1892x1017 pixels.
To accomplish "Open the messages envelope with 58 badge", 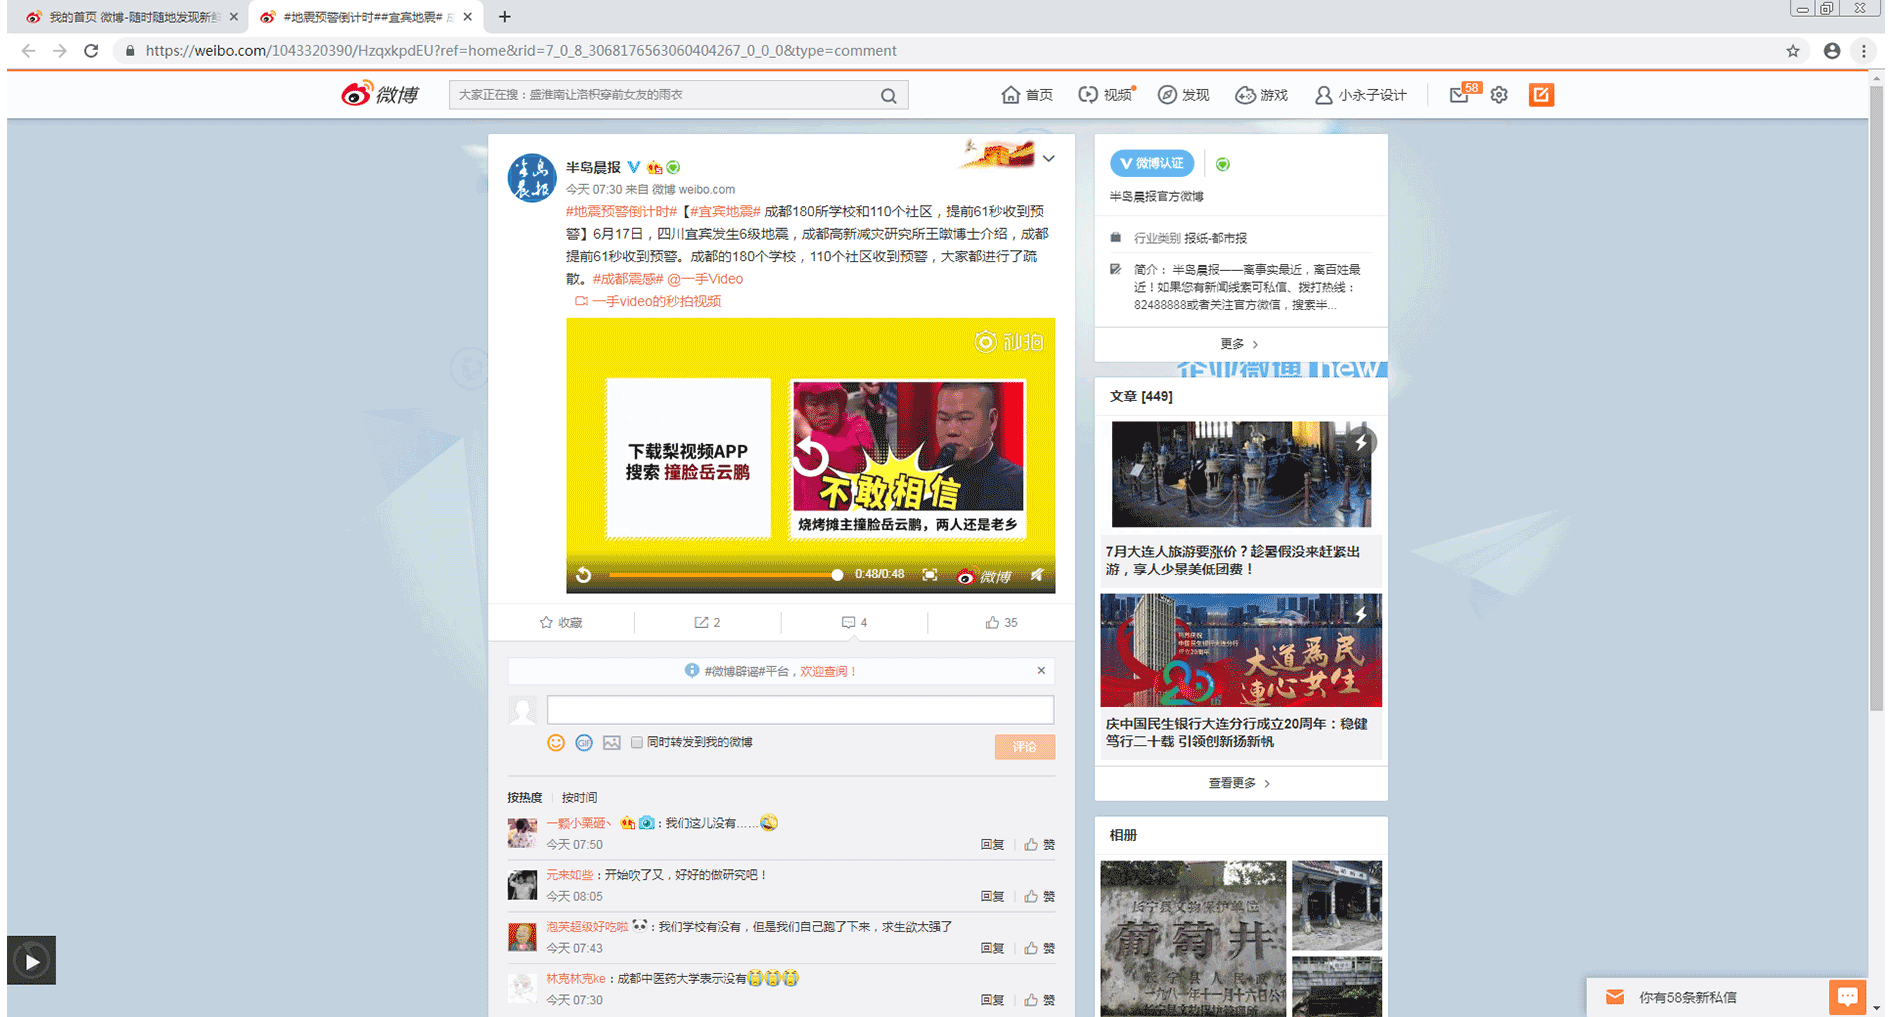I will pos(1459,95).
